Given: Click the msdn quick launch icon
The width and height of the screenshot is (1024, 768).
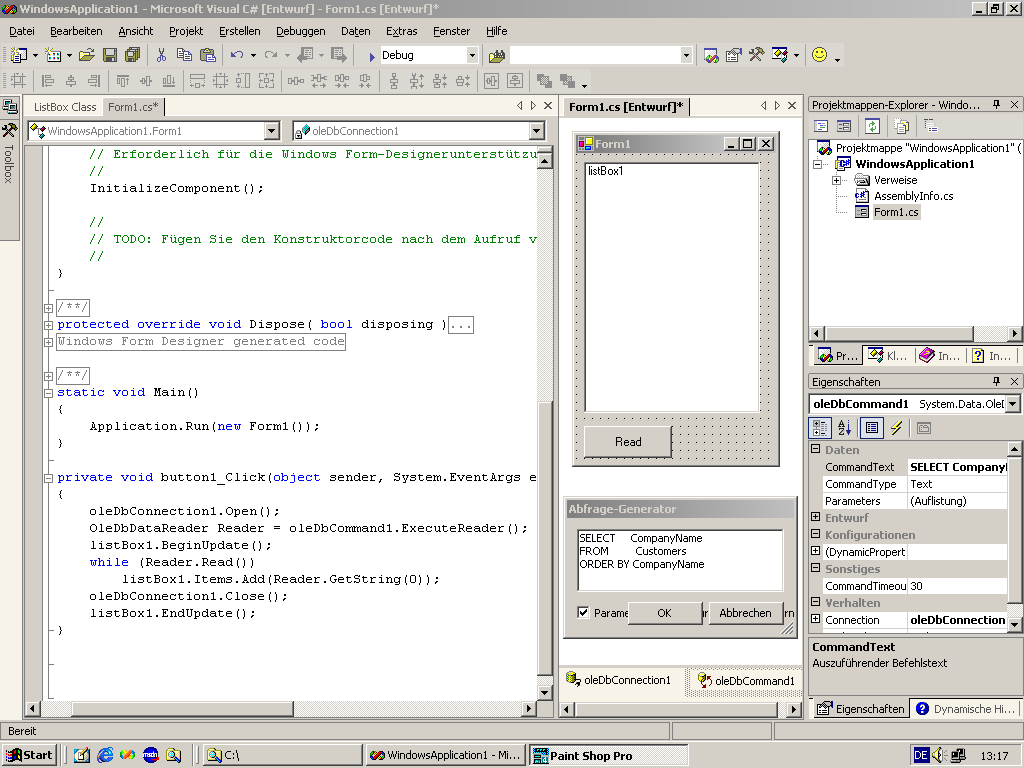Looking at the screenshot, I should coord(150,755).
